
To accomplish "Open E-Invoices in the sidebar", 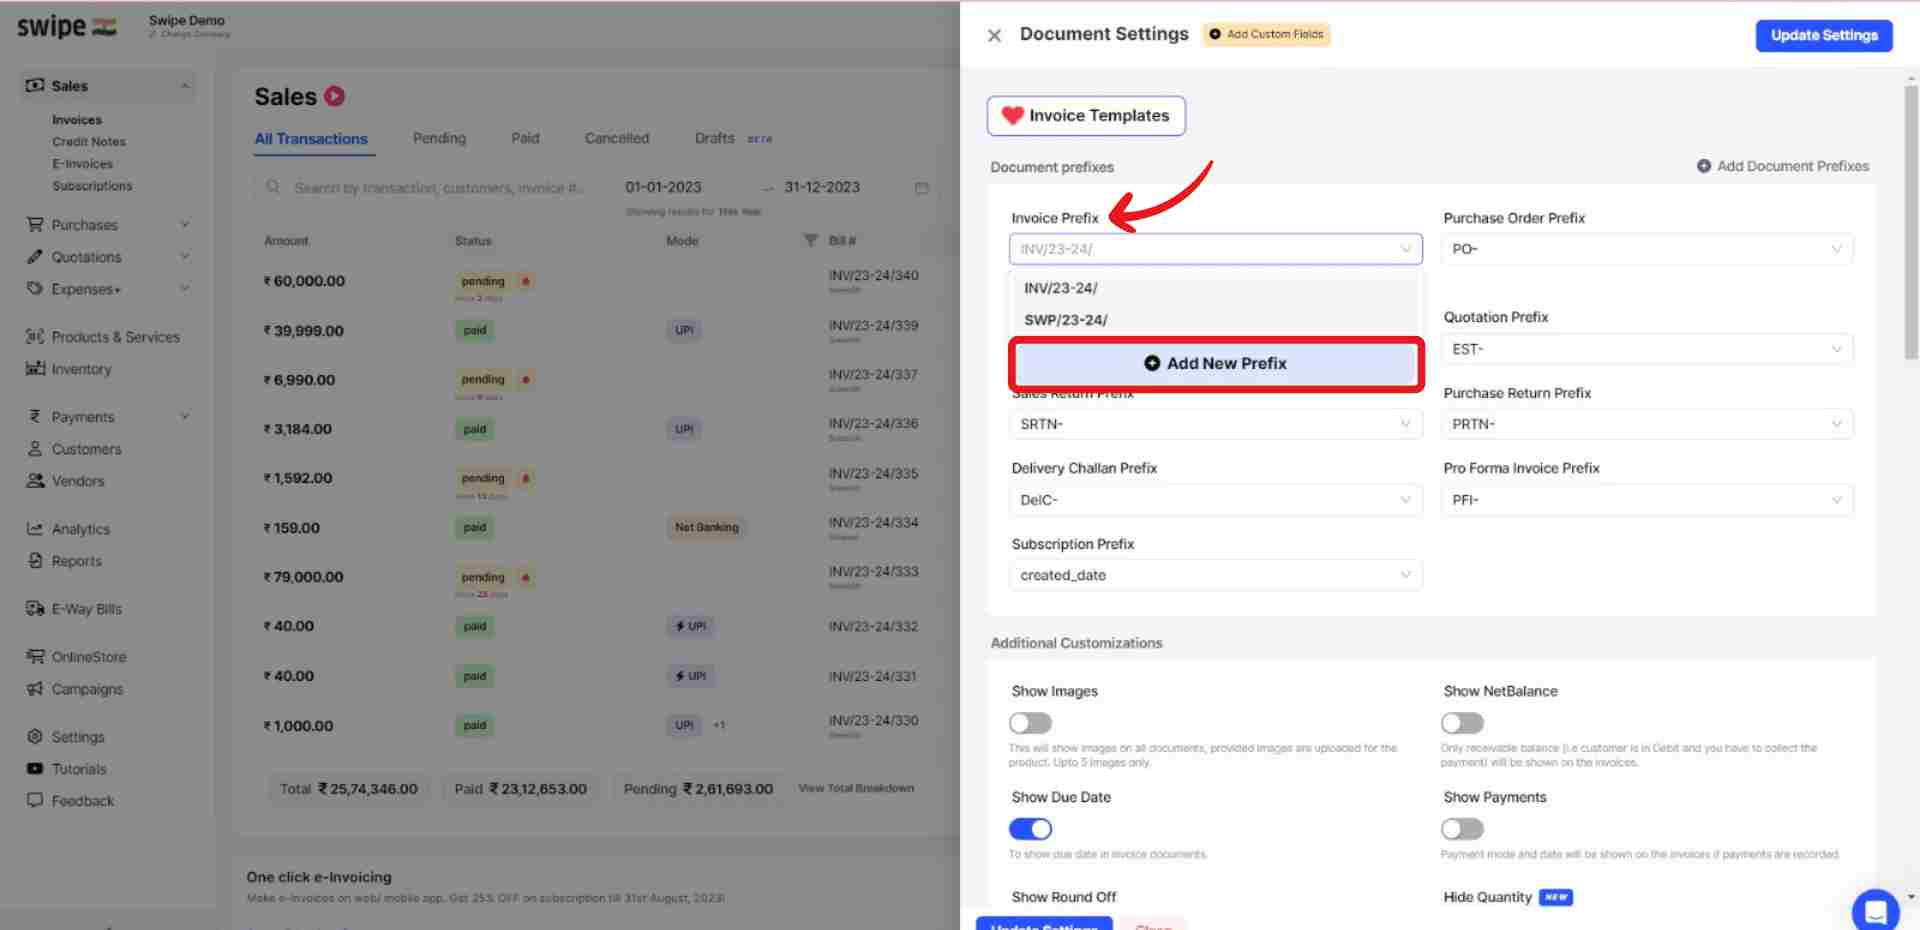I will (83, 164).
